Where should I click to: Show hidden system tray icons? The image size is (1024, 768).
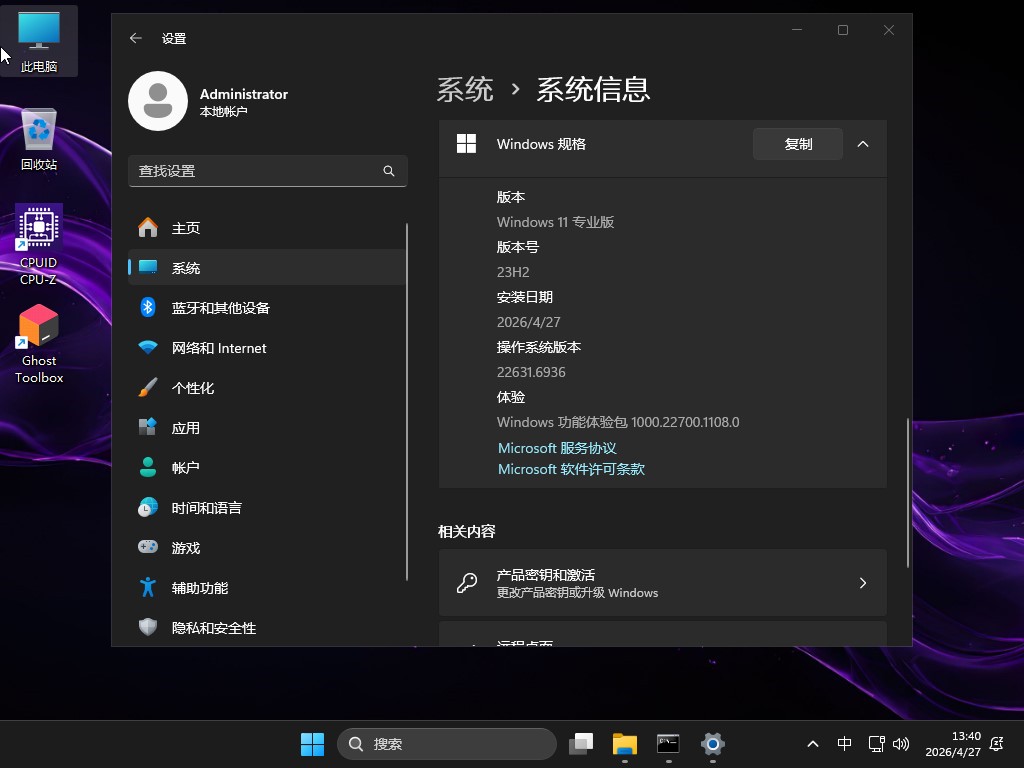coord(813,744)
